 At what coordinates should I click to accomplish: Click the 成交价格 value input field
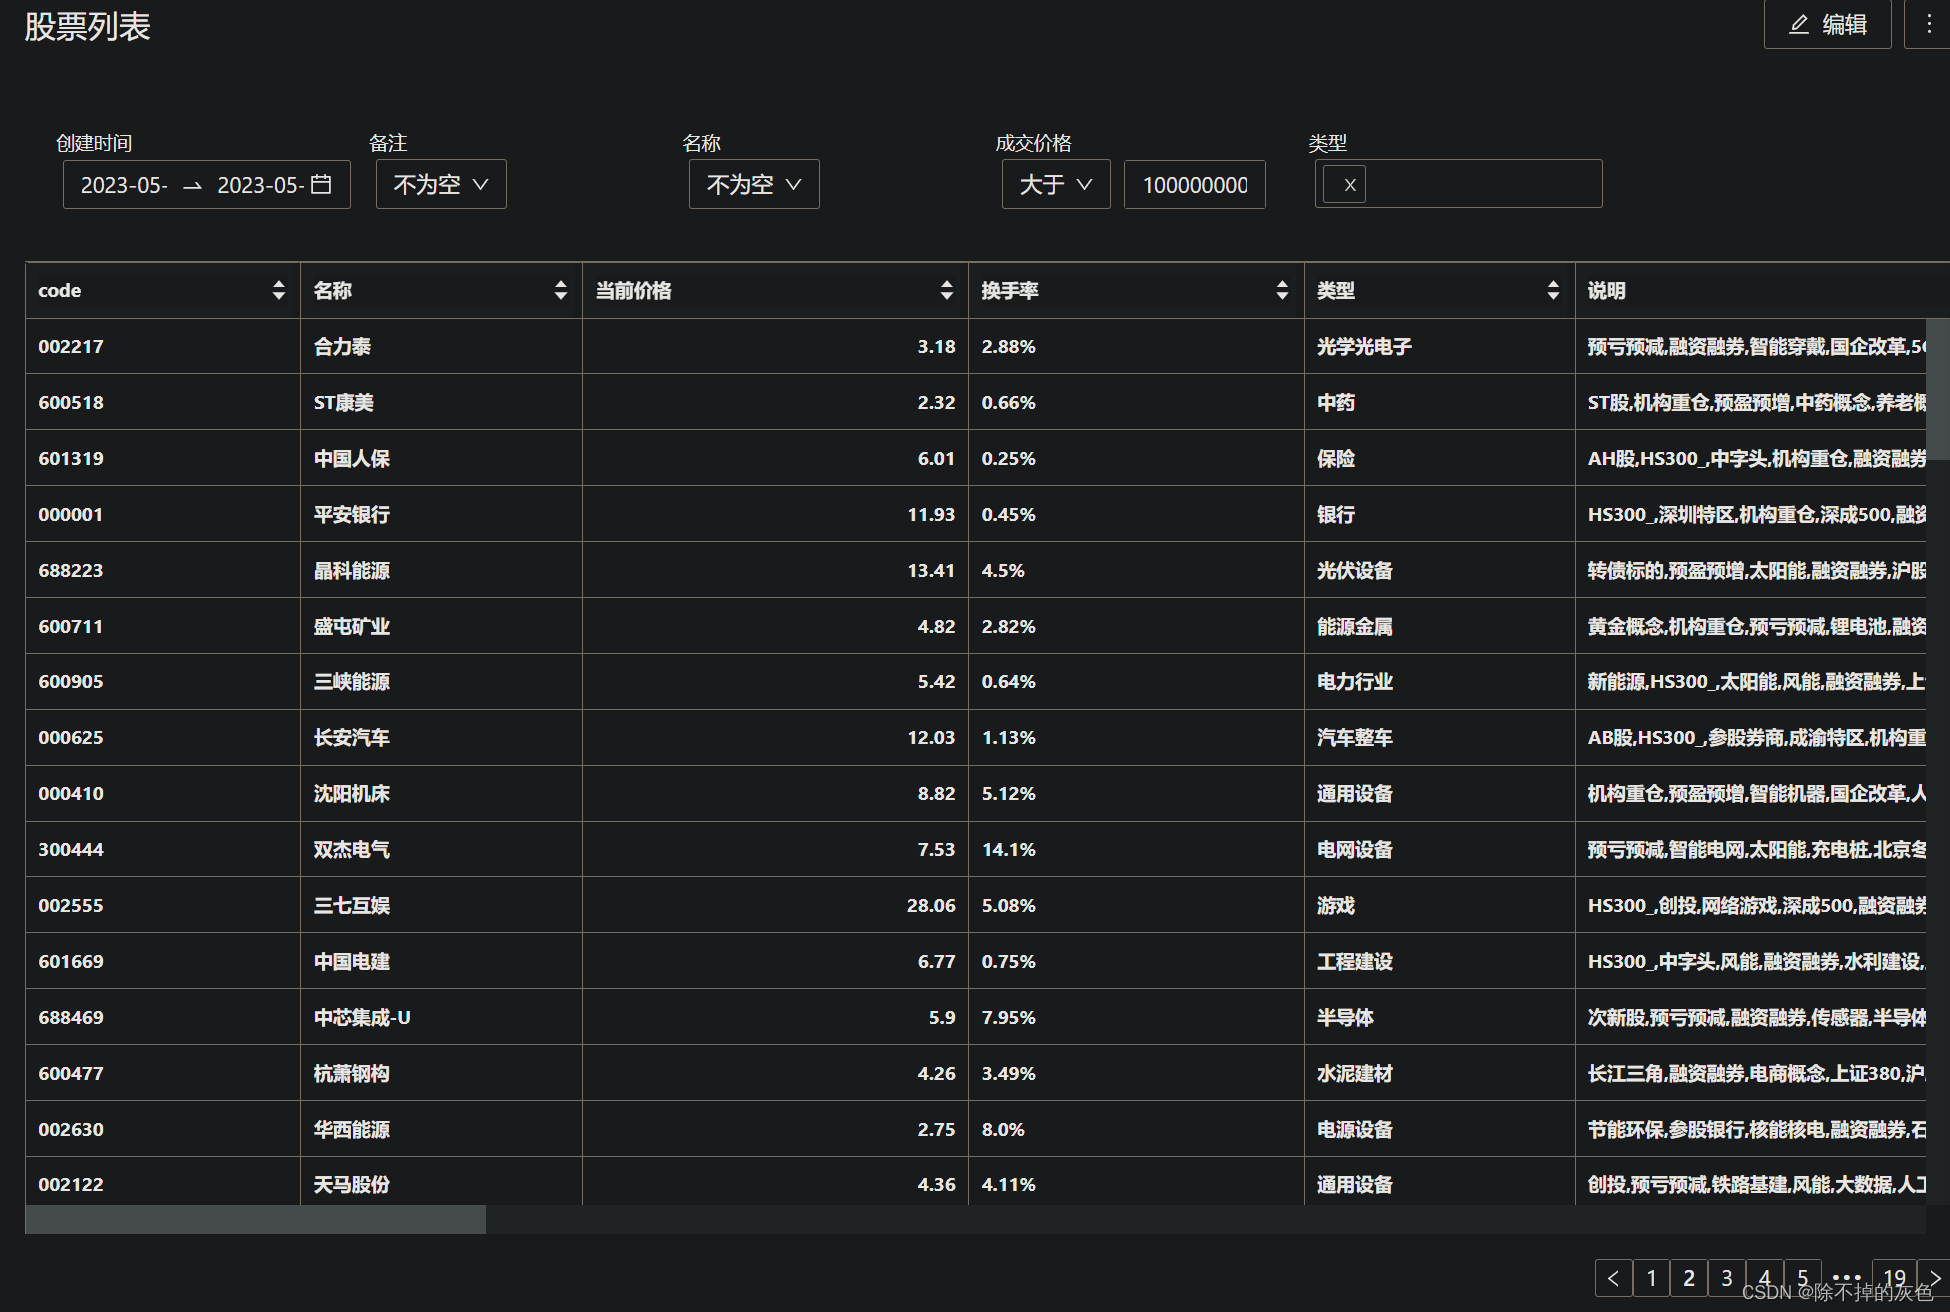coord(1195,185)
